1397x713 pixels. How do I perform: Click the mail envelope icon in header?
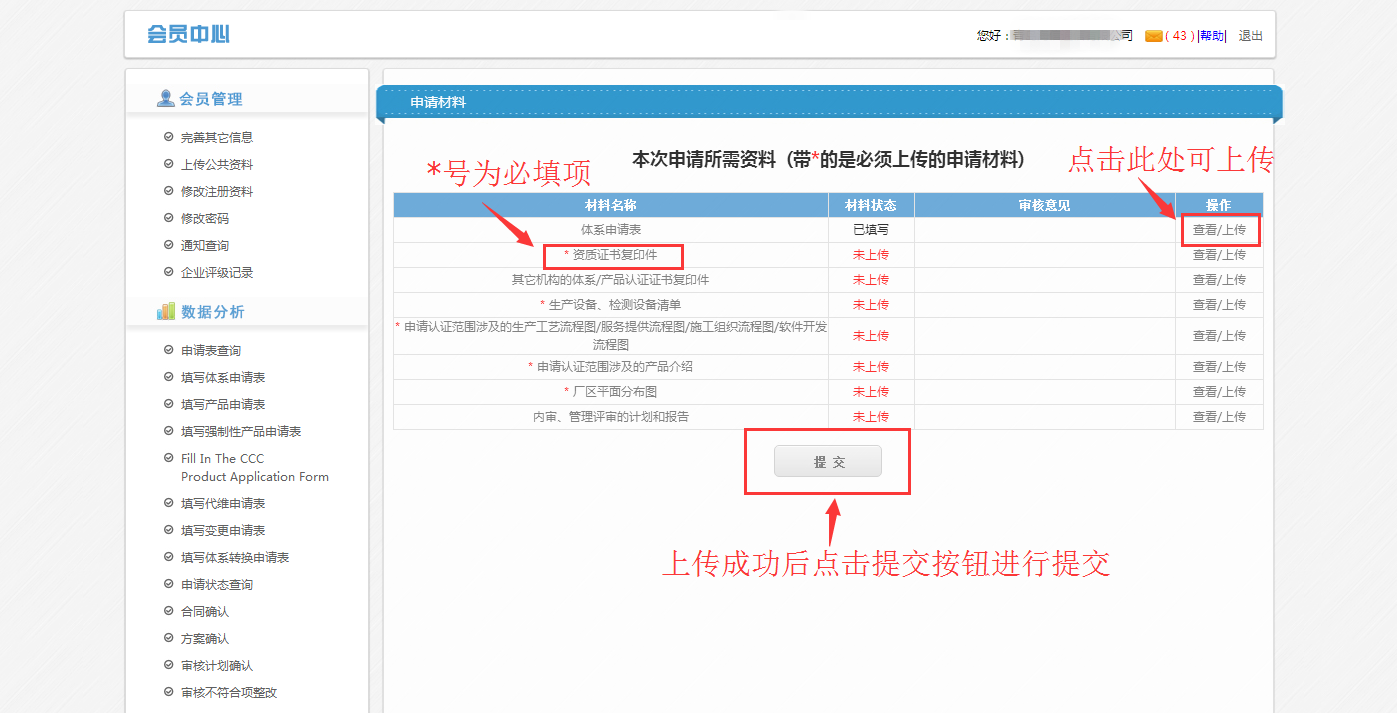pos(1153,36)
